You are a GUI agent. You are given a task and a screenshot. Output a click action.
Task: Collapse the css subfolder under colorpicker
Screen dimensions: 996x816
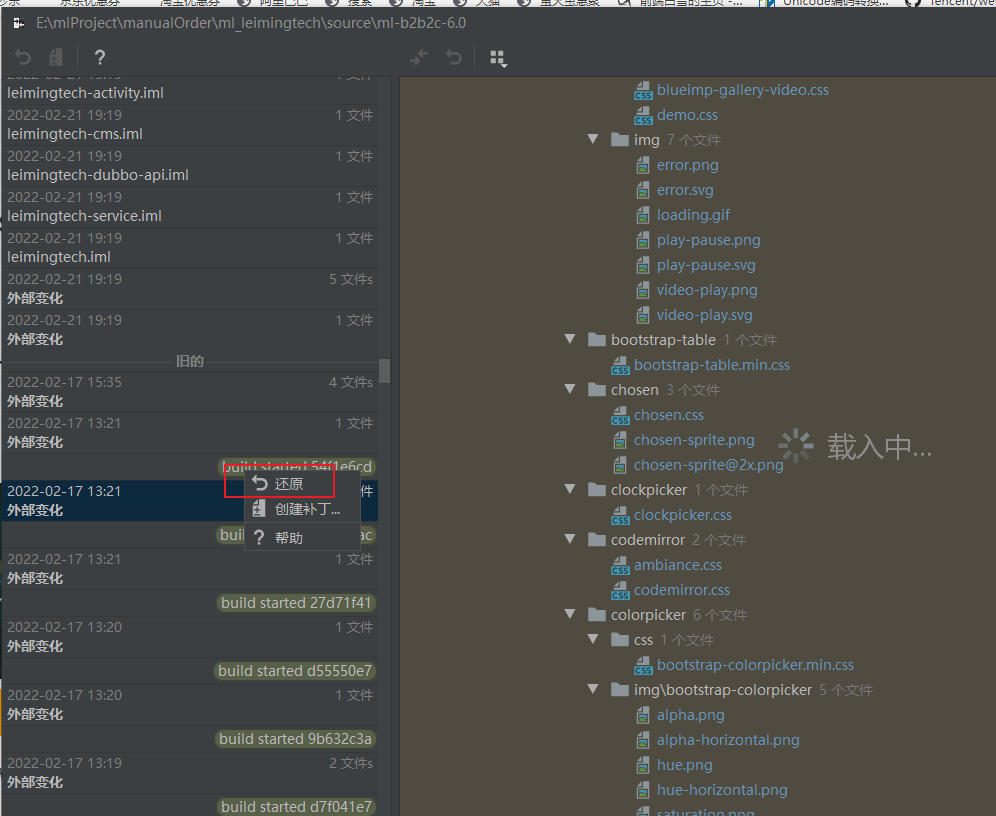[593, 639]
